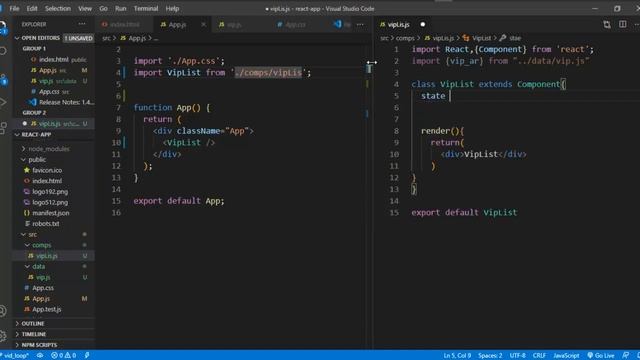Open the Selection menu

(58, 9)
